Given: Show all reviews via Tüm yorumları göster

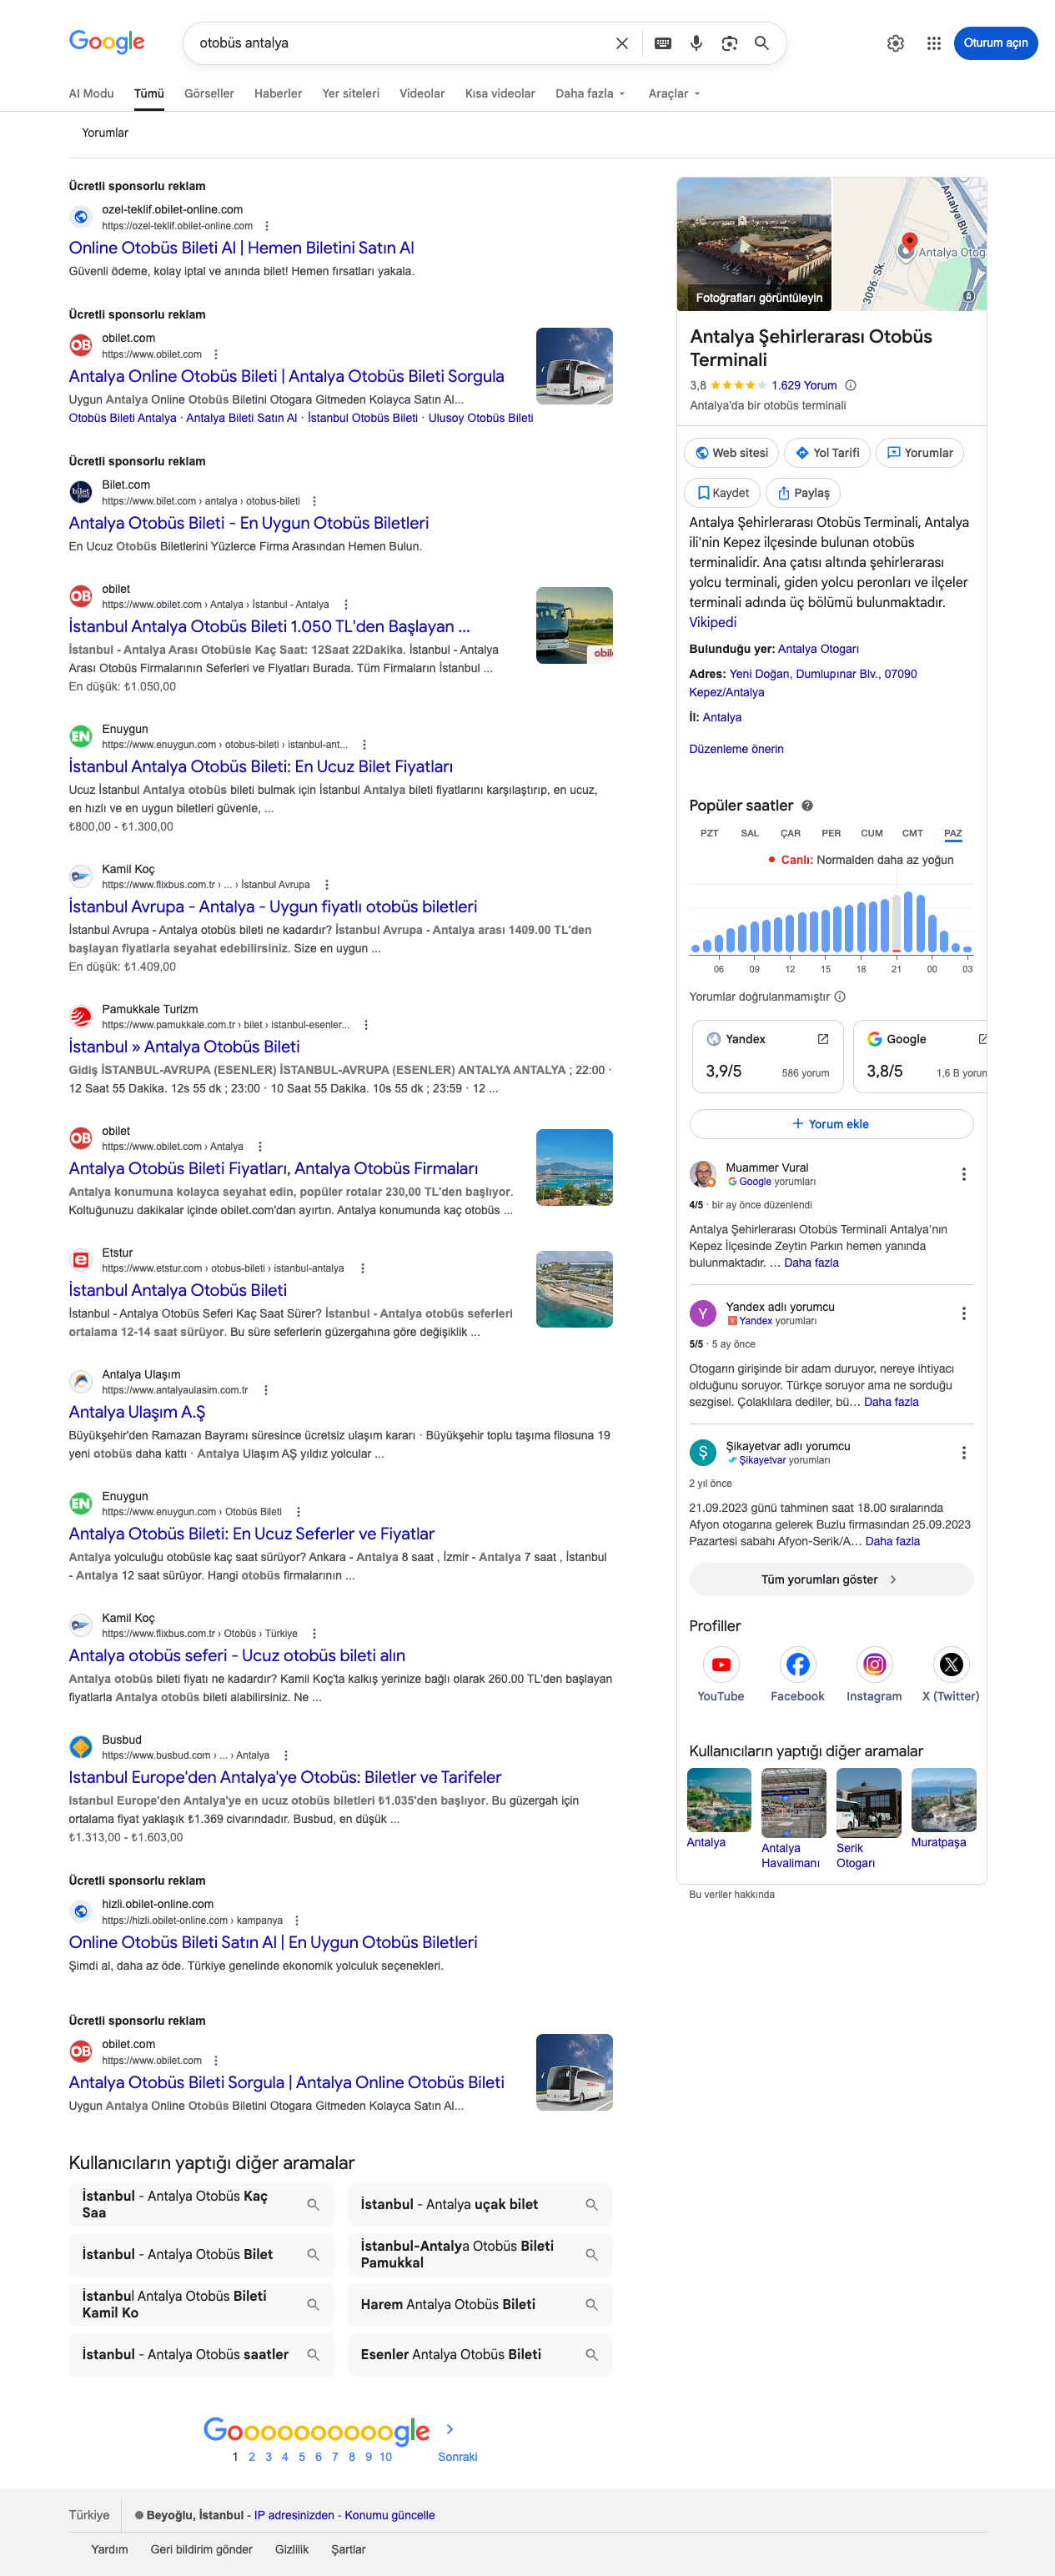Looking at the screenshot, I should pos(831,1579).
